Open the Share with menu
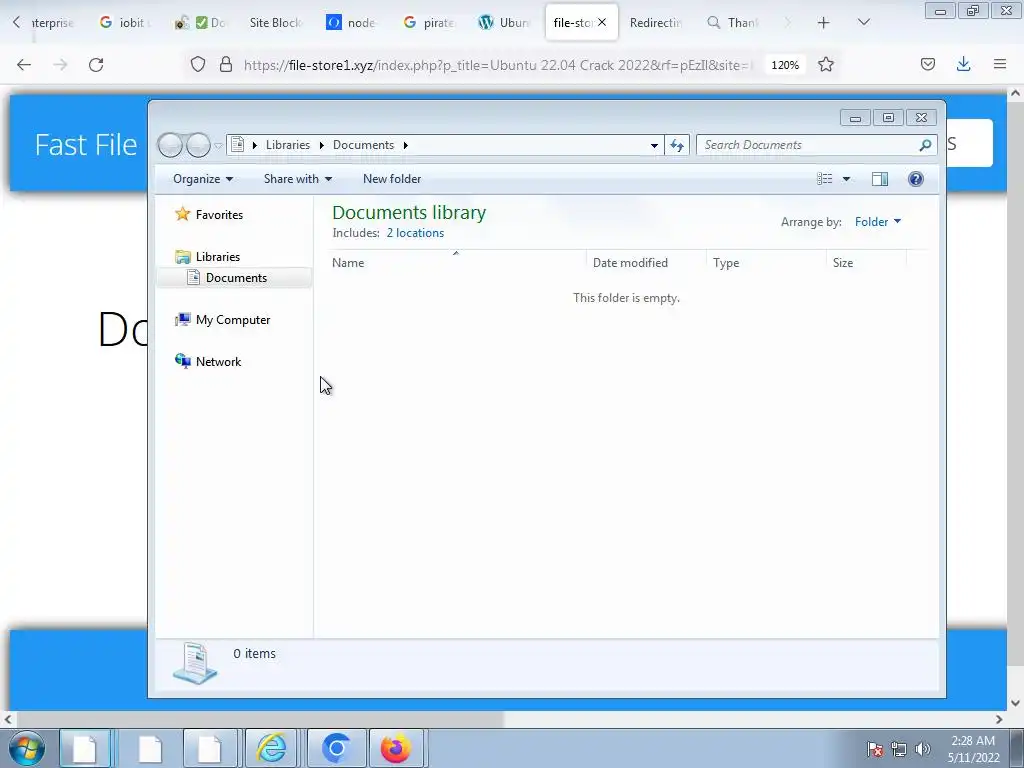The image size is (1024, 768). tap(298, 179)
